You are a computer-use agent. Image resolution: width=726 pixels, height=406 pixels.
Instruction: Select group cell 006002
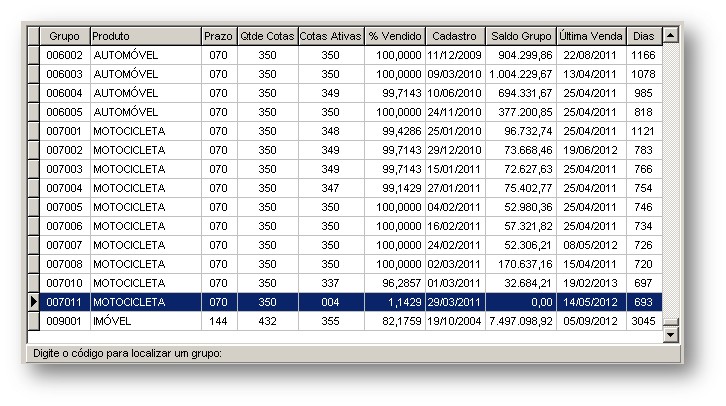64,55
